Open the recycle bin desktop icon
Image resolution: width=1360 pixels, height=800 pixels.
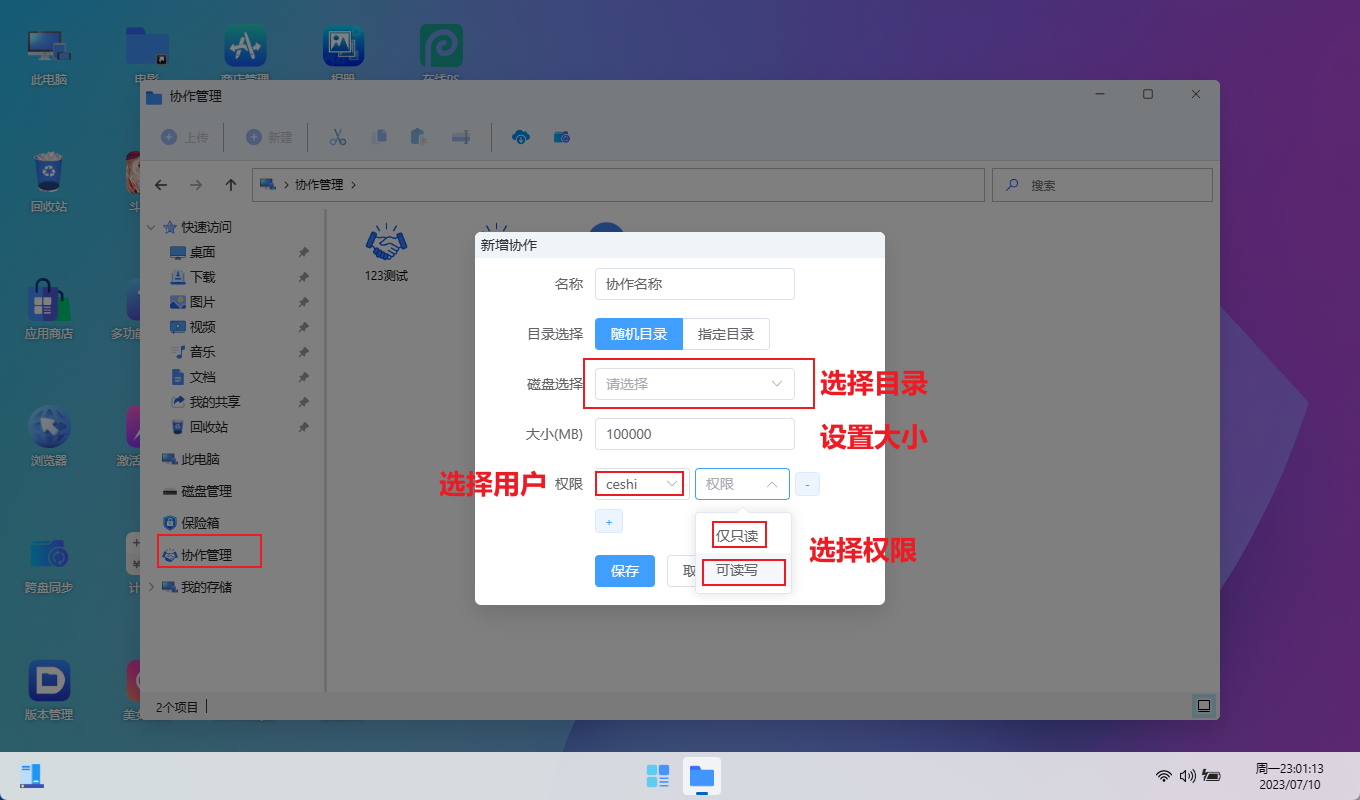(49, 182)
